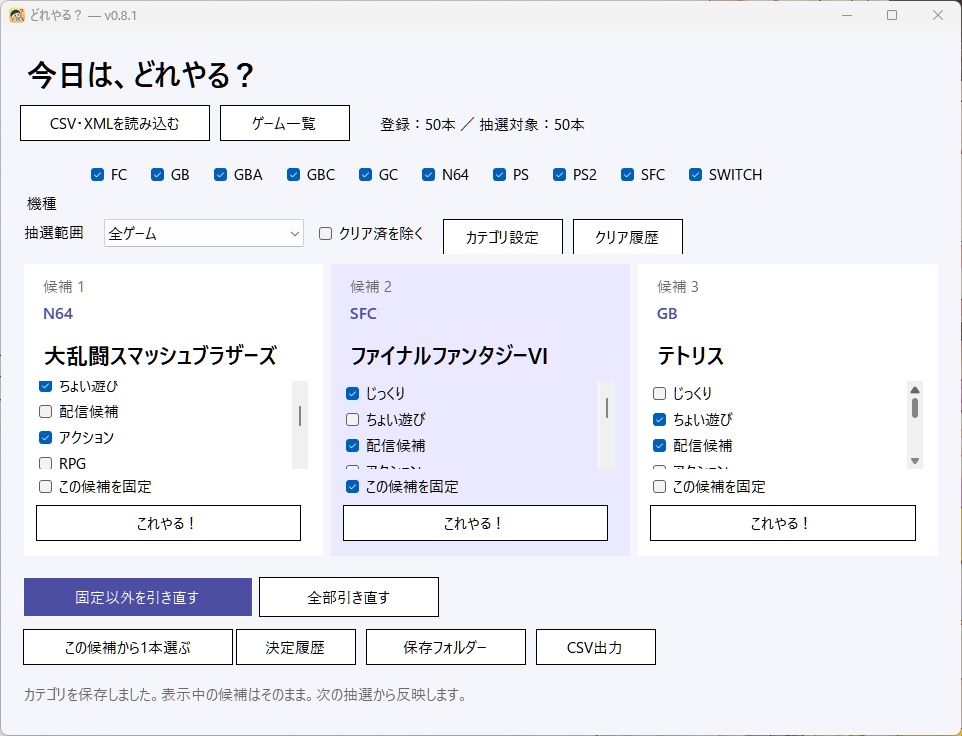Select the ファイナルファンタジーVI title text
Image resolution: width=962 pixels, height=736 pixels.
coord(448,356)
